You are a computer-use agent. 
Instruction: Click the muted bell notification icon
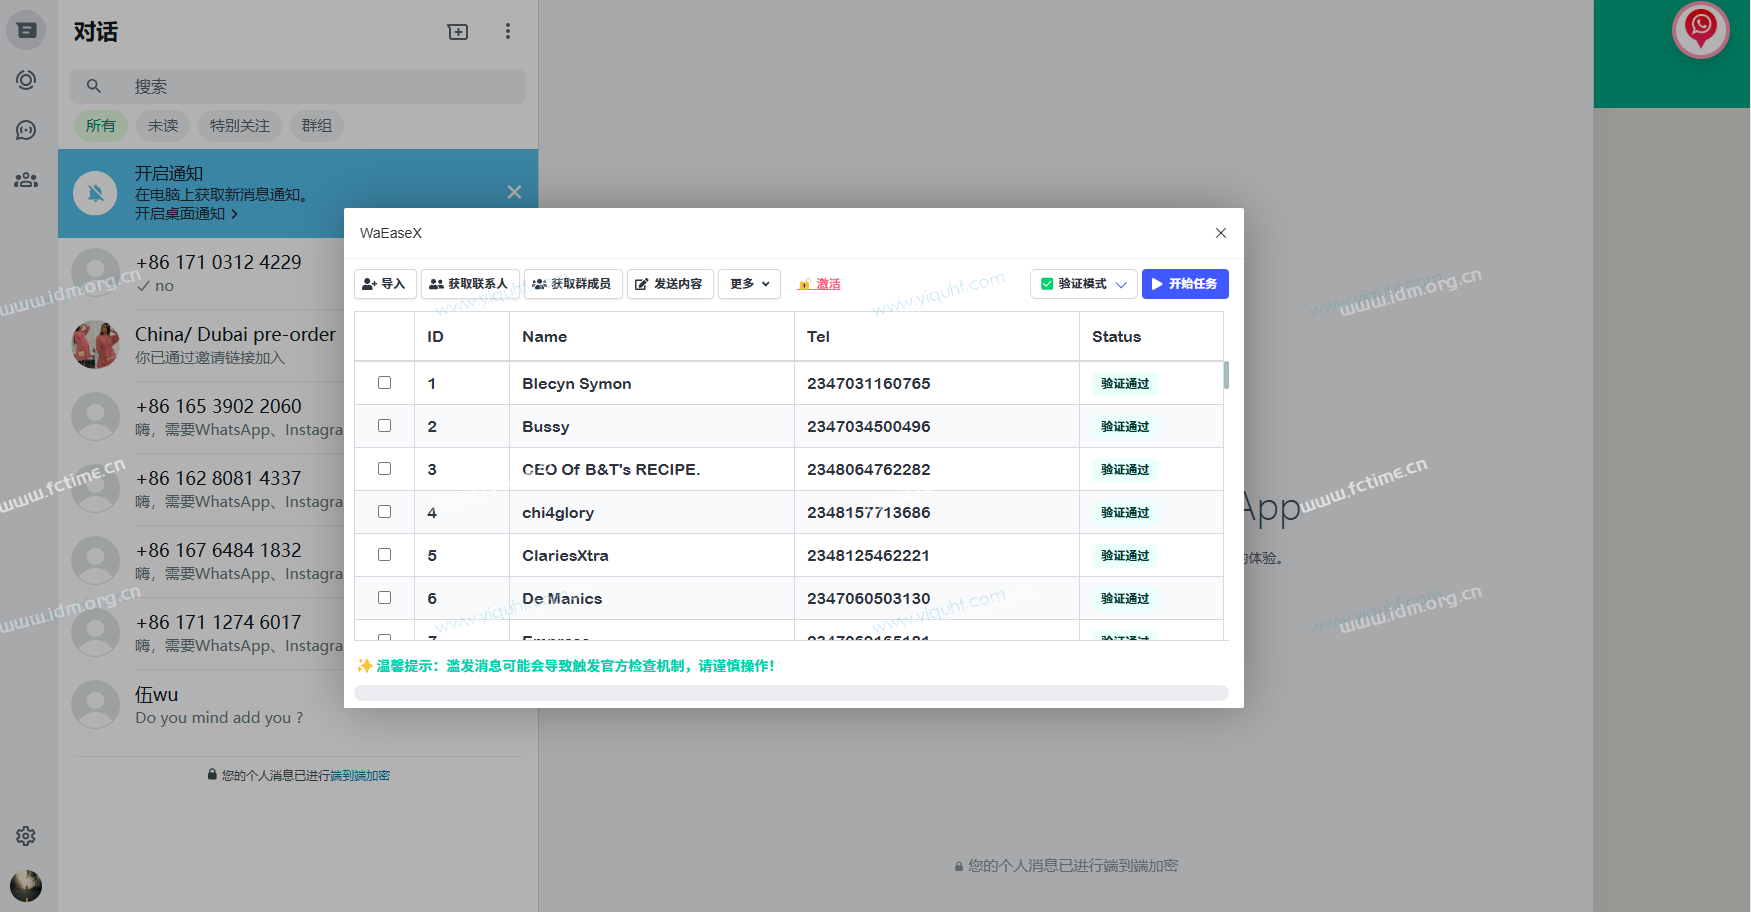(96, 193)
